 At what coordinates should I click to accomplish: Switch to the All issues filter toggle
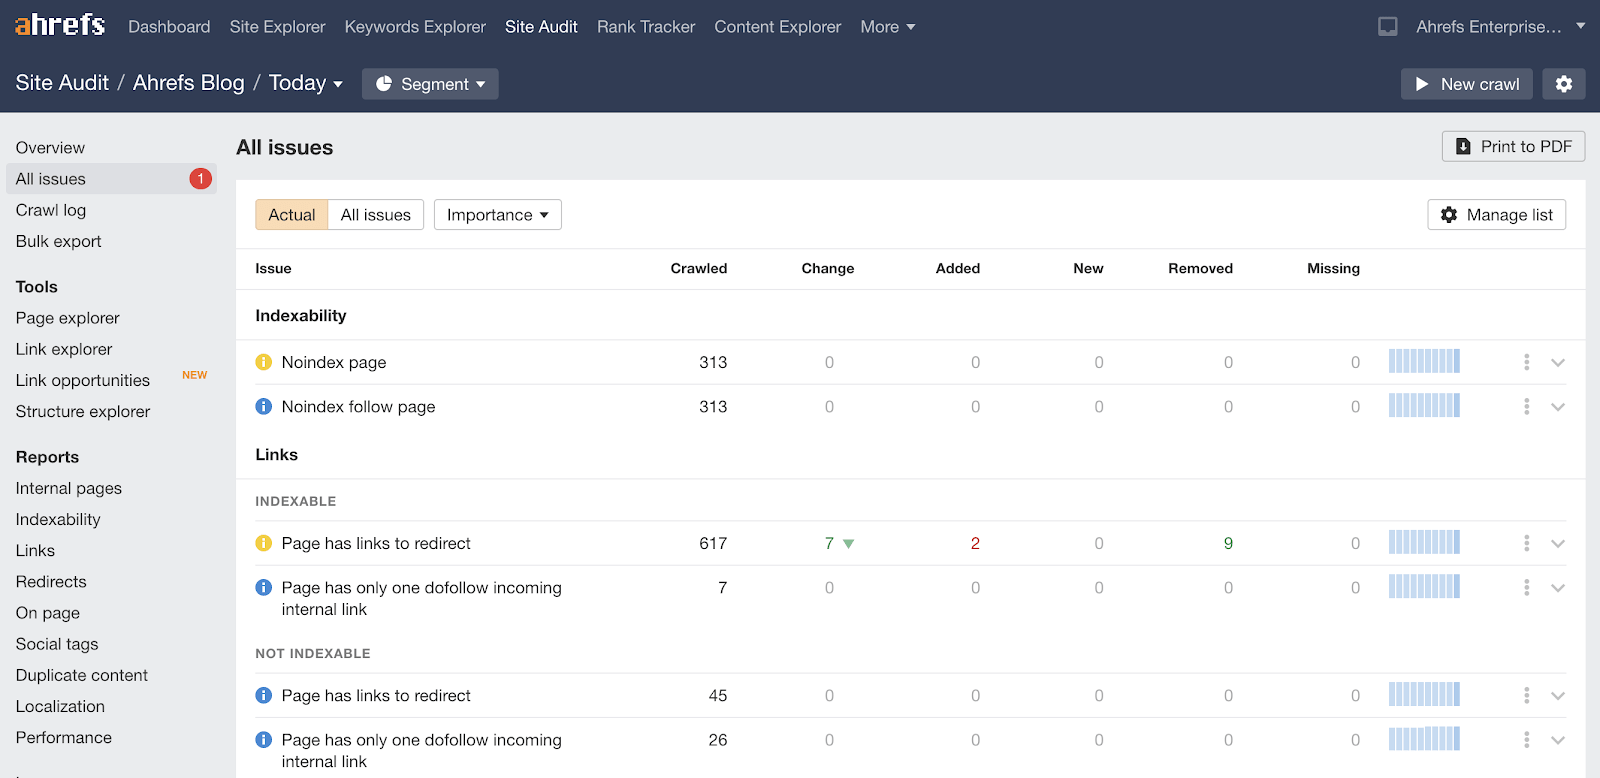[x=375, y=215]
